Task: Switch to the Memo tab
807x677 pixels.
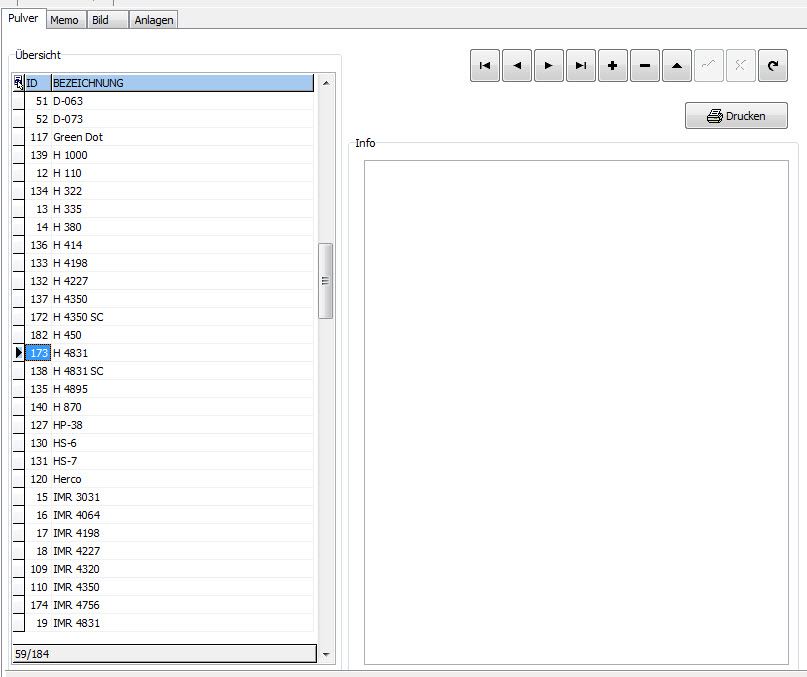Action: (x=64, y=20)
